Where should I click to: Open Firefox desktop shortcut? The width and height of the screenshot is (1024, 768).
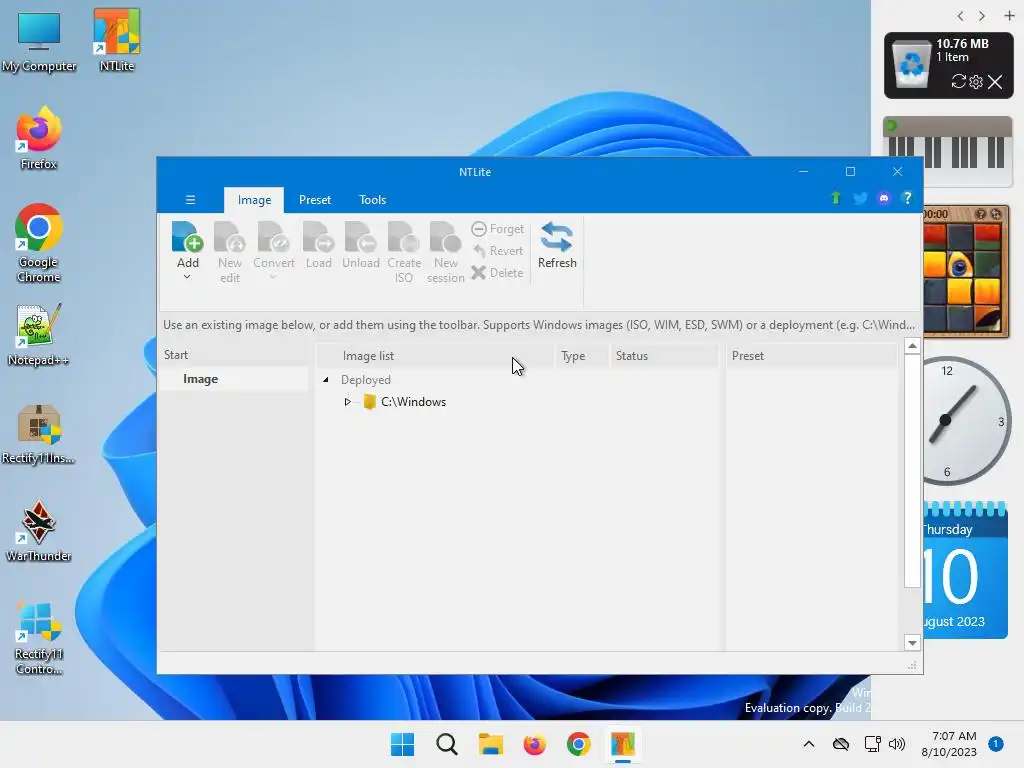[x=39, y=138]
